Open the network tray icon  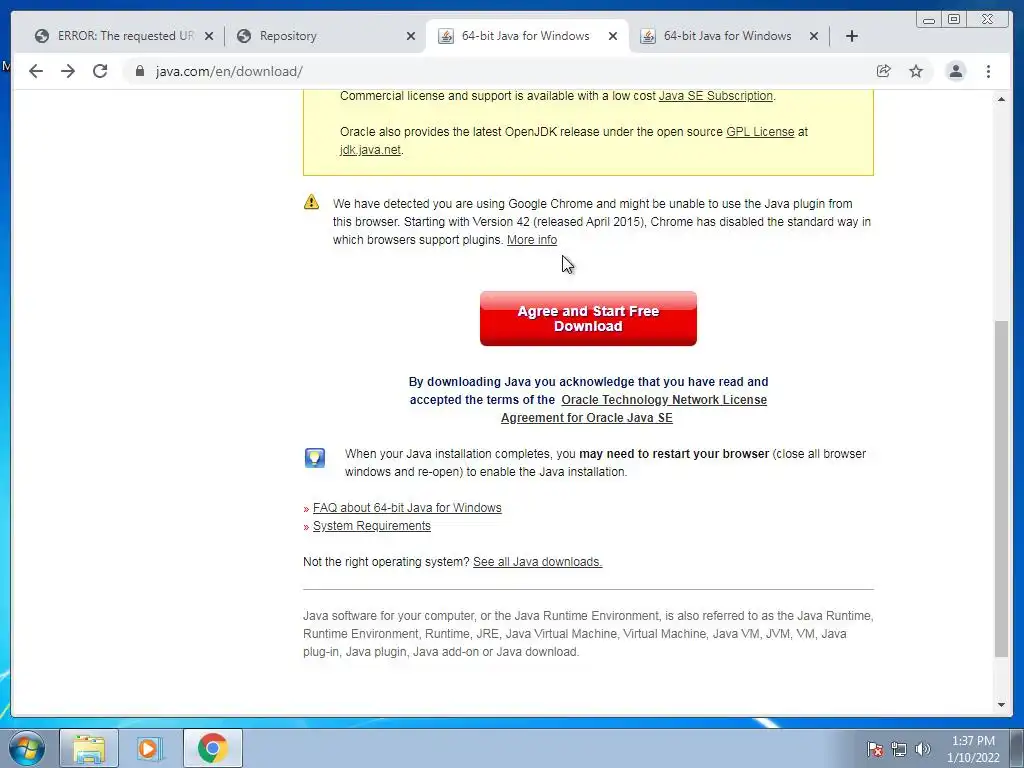(899, 749)
